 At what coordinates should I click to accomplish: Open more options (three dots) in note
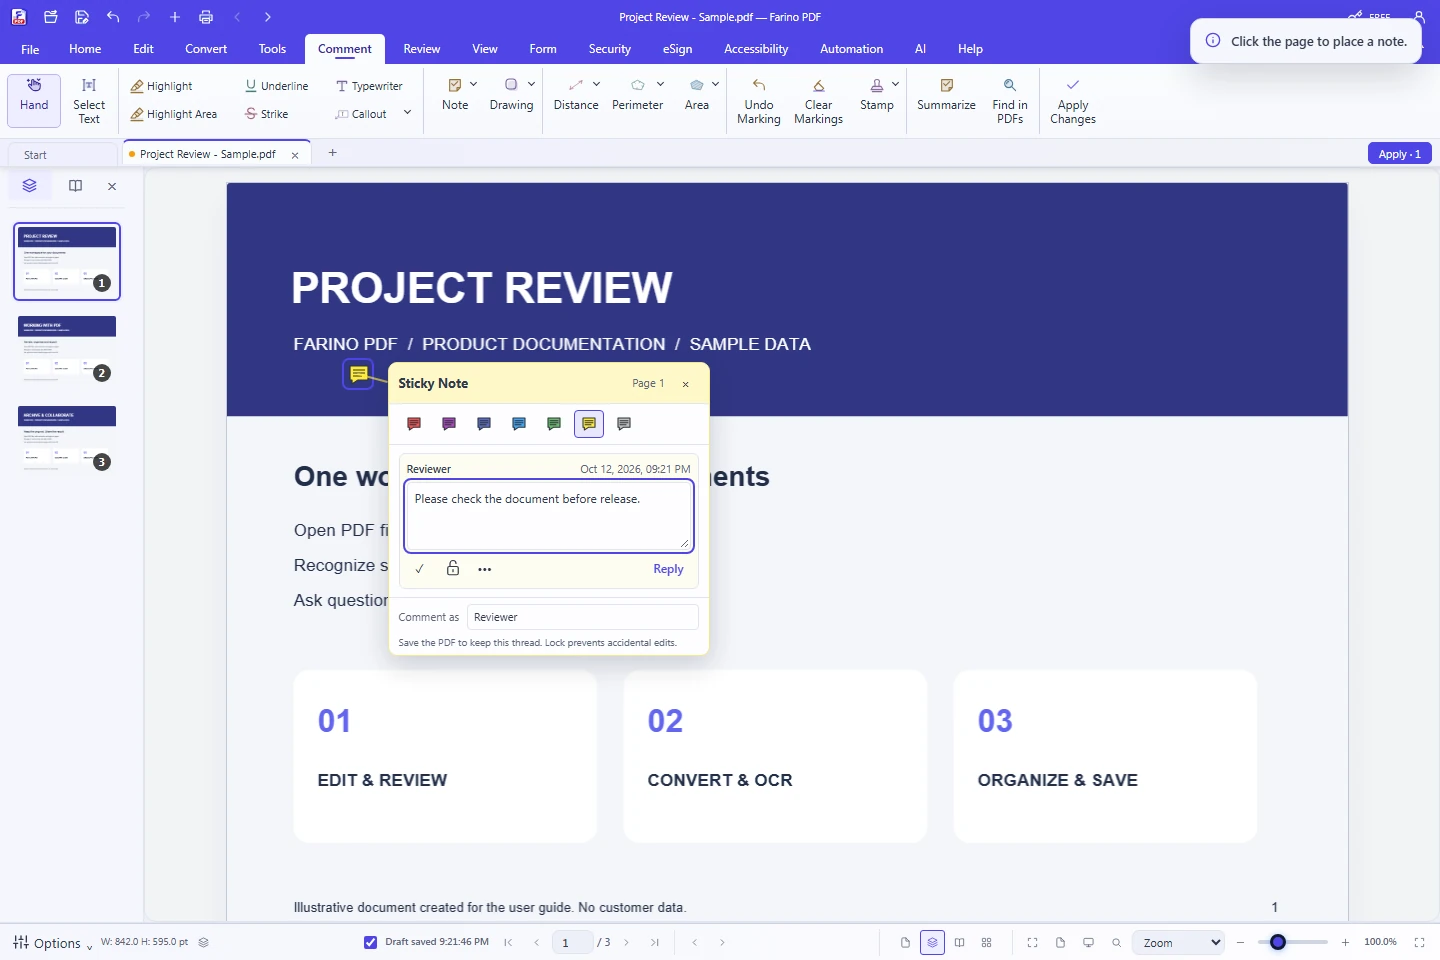[485, 569]
